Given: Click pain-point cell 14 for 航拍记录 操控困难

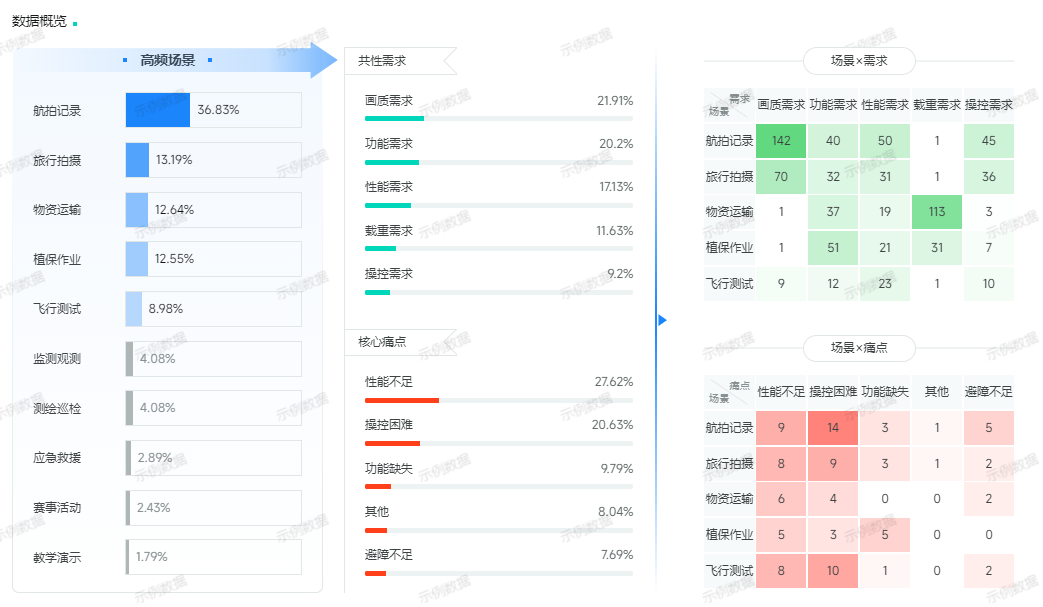Looking at the screenshot, I should (833, 428).
